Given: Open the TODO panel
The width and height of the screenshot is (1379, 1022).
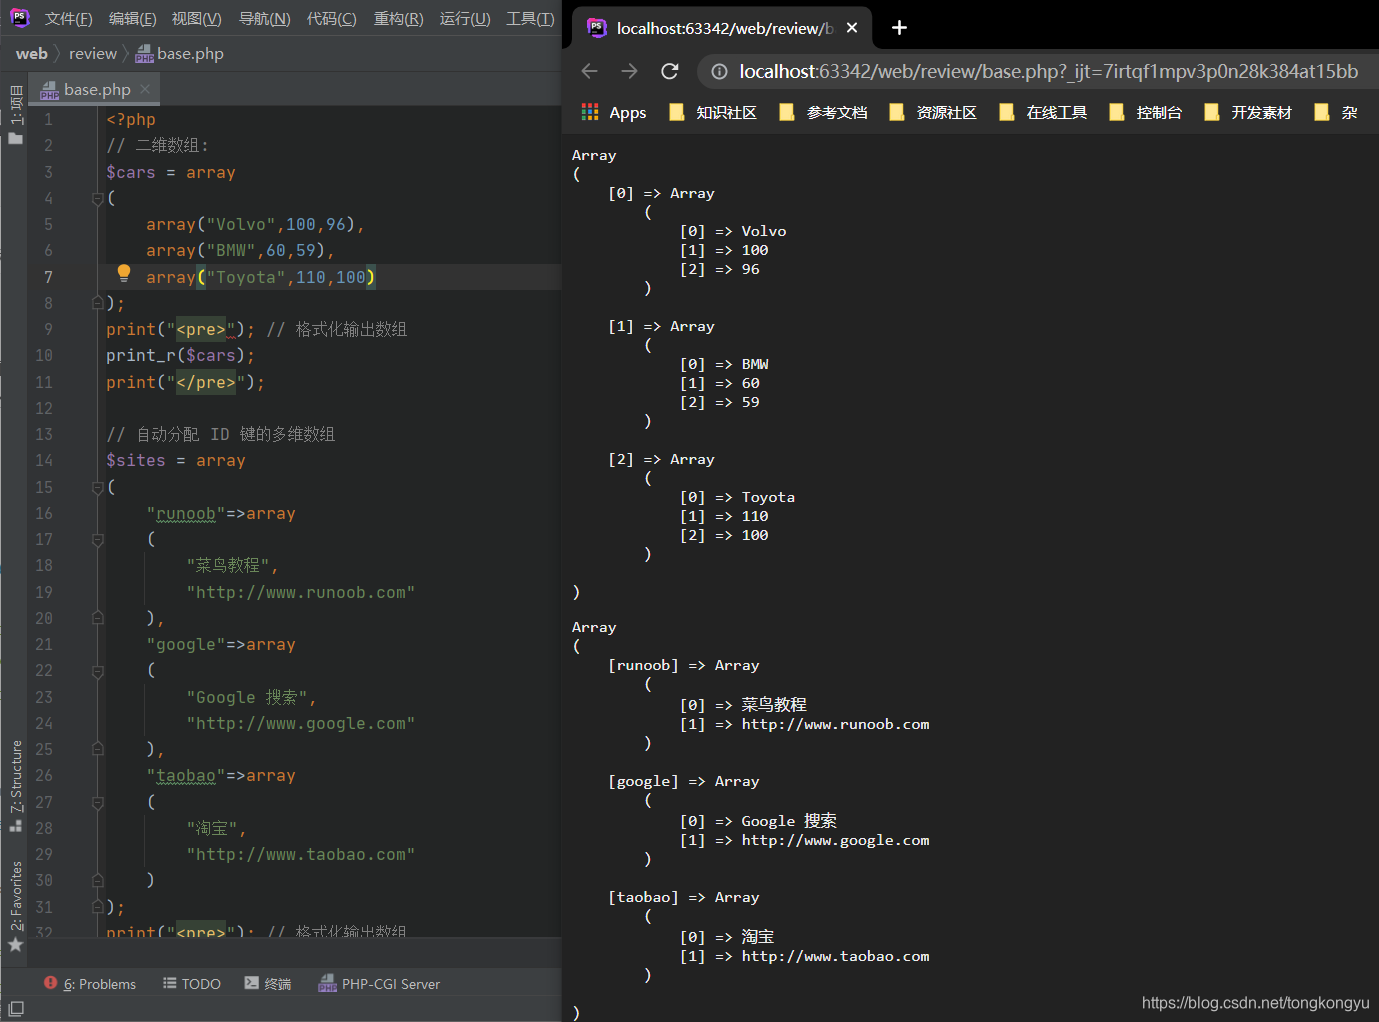Looking at the screenshot, I should click(x=192, y=984).
